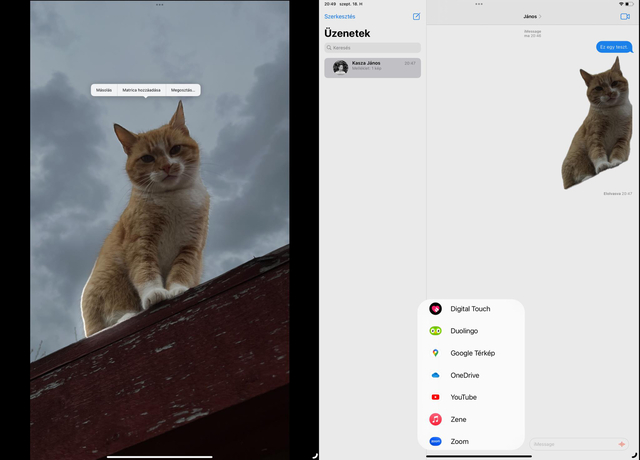Tap the Wi-Fi status icon

tap(621, 4)
